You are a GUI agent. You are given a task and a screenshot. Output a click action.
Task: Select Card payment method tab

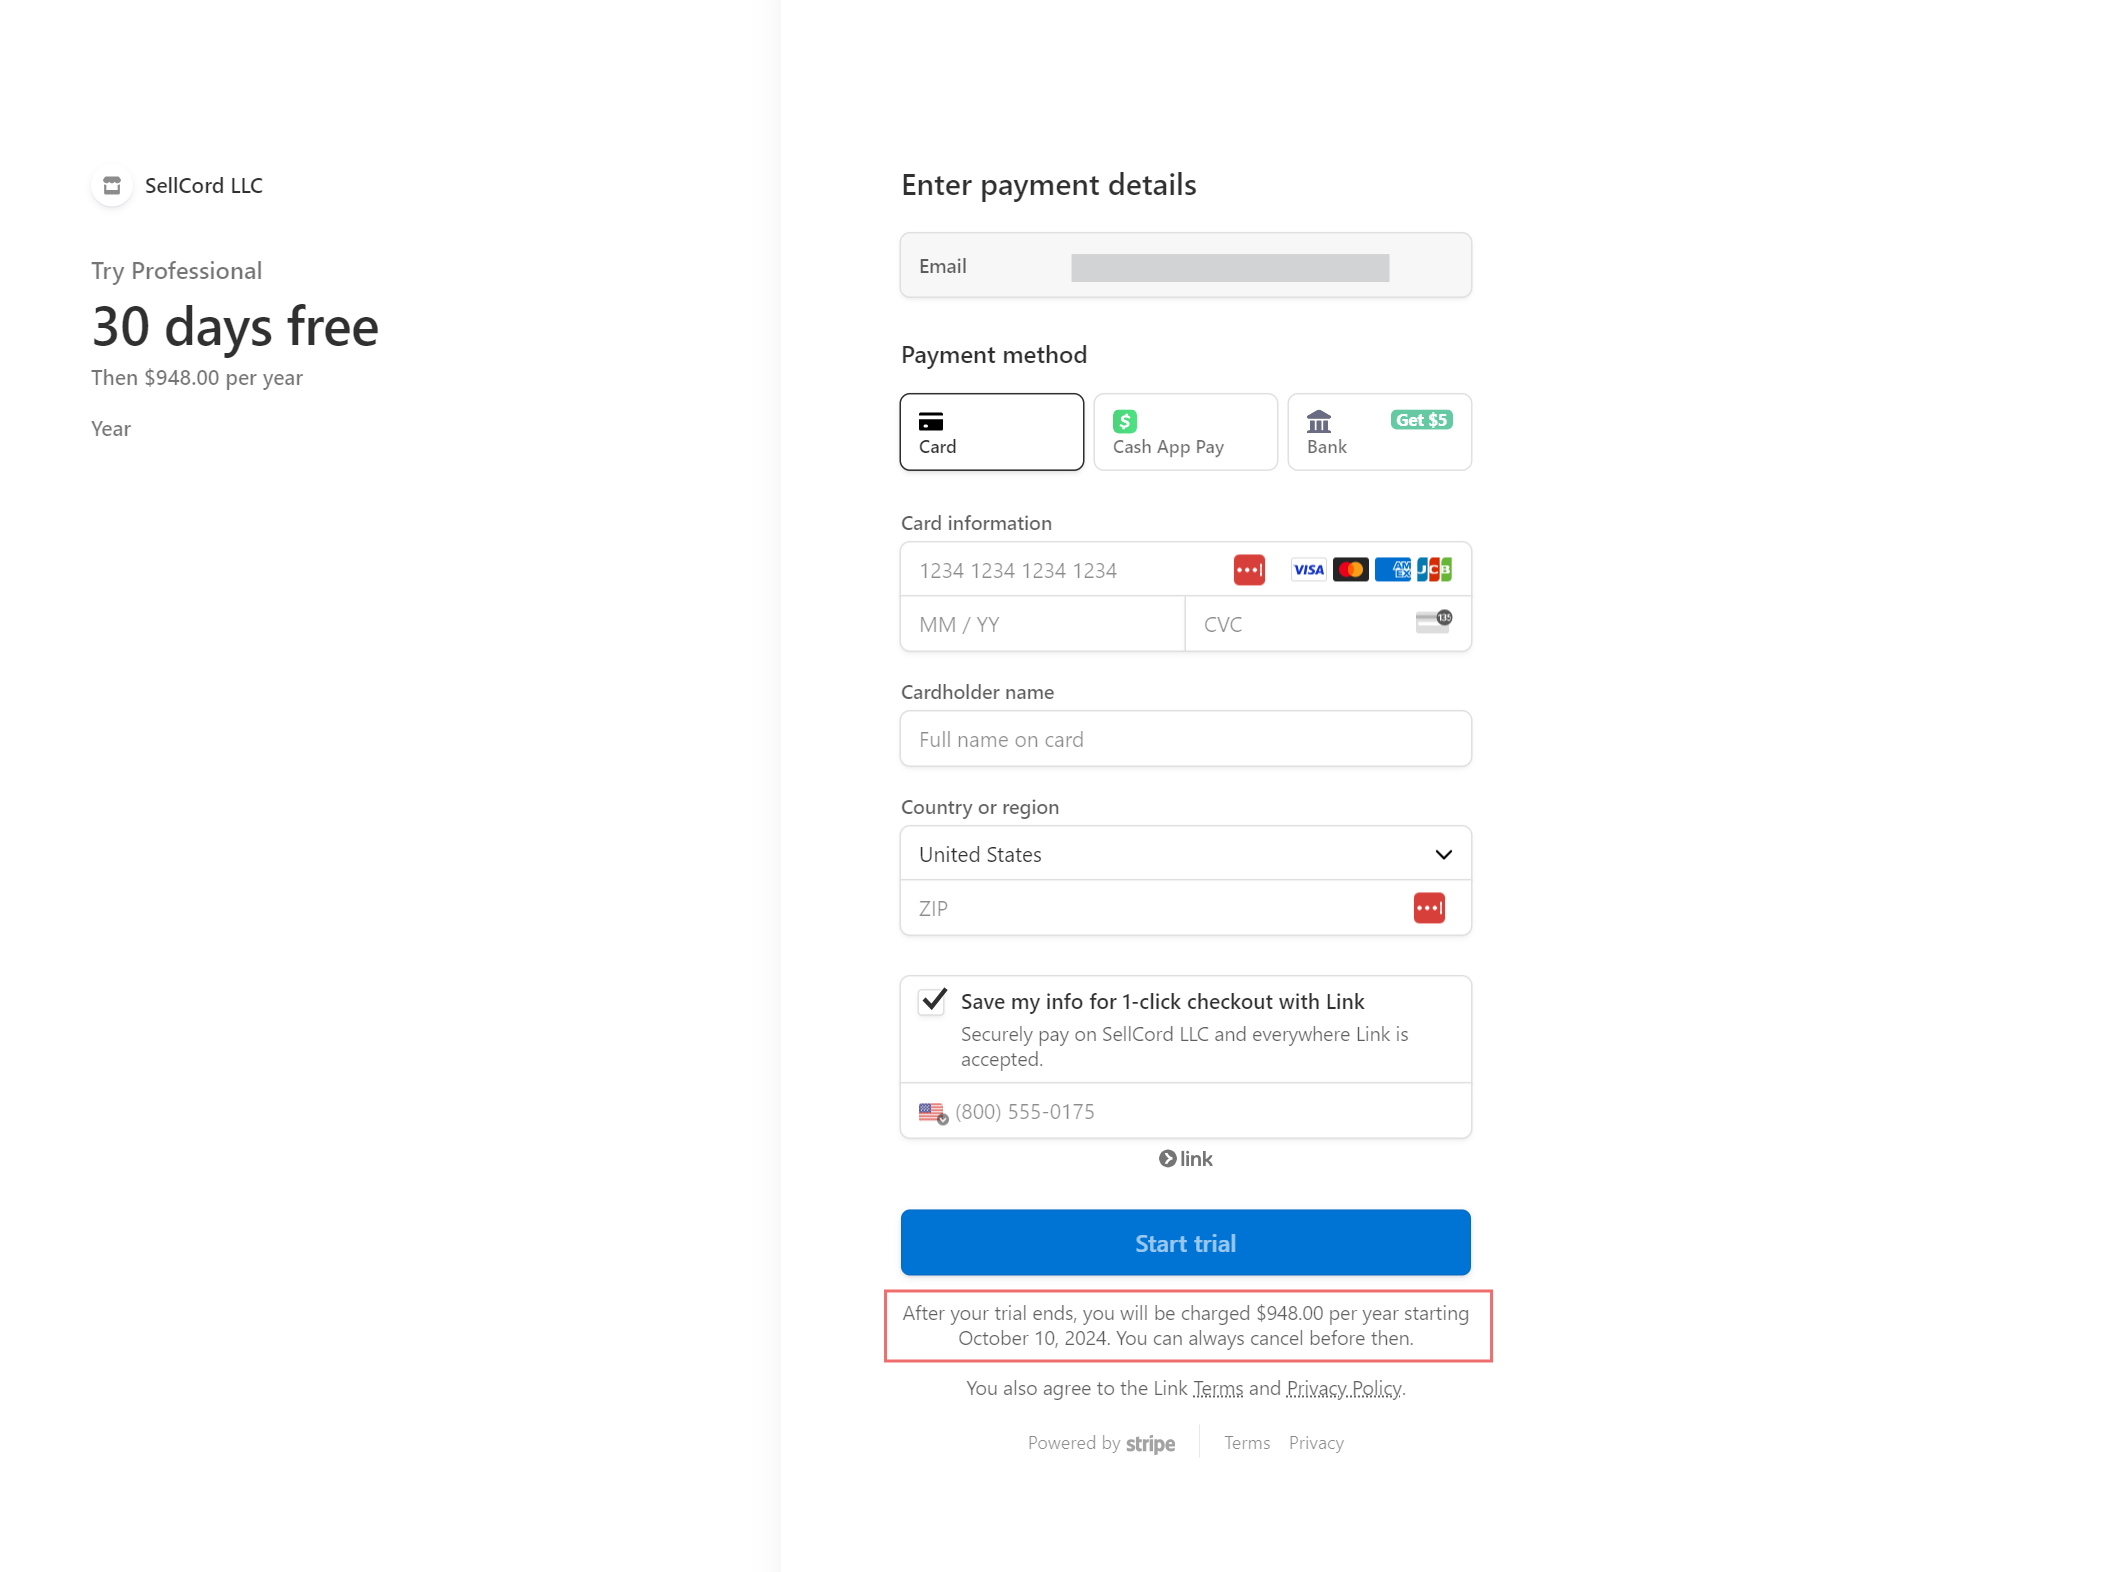[x=991, y=432]
